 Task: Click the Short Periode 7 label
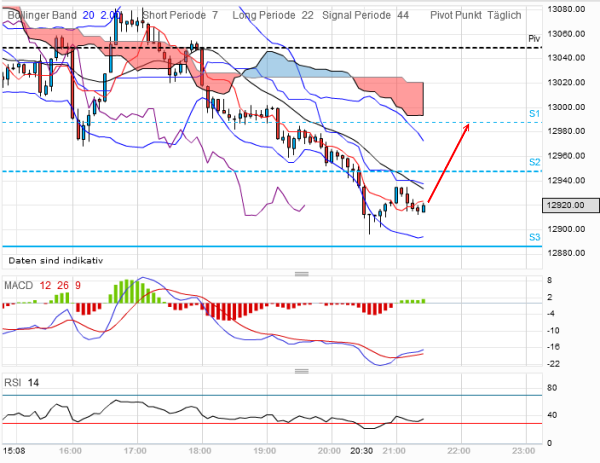(x=180, y=15)
